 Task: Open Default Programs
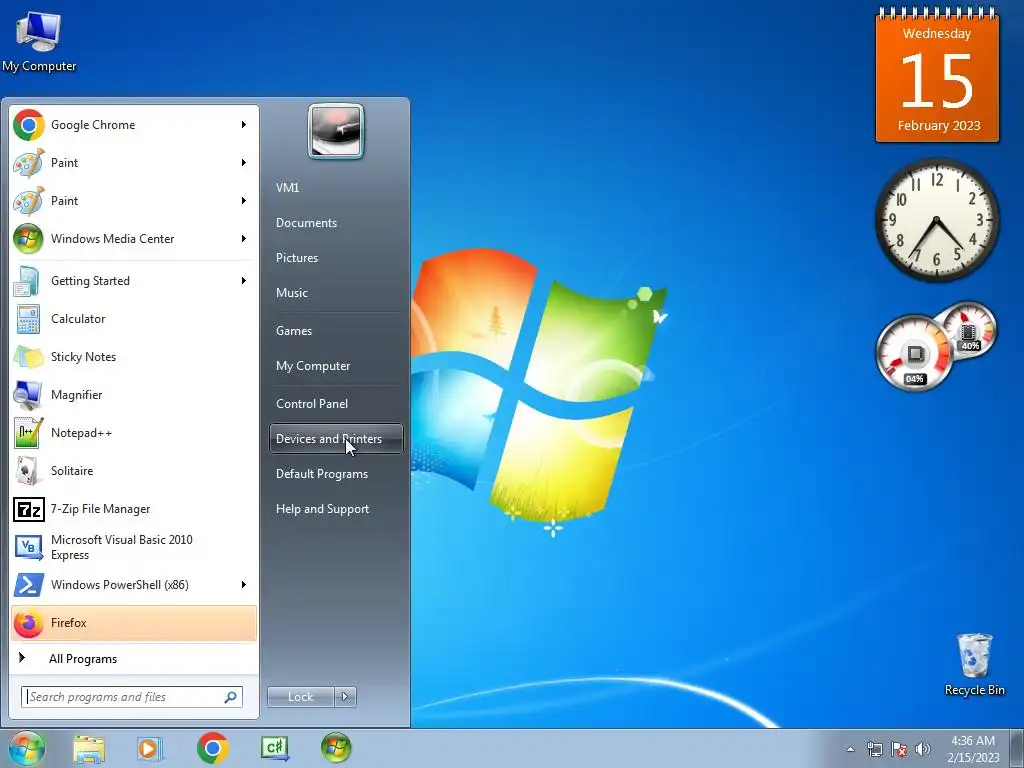[x=336, y=474]
